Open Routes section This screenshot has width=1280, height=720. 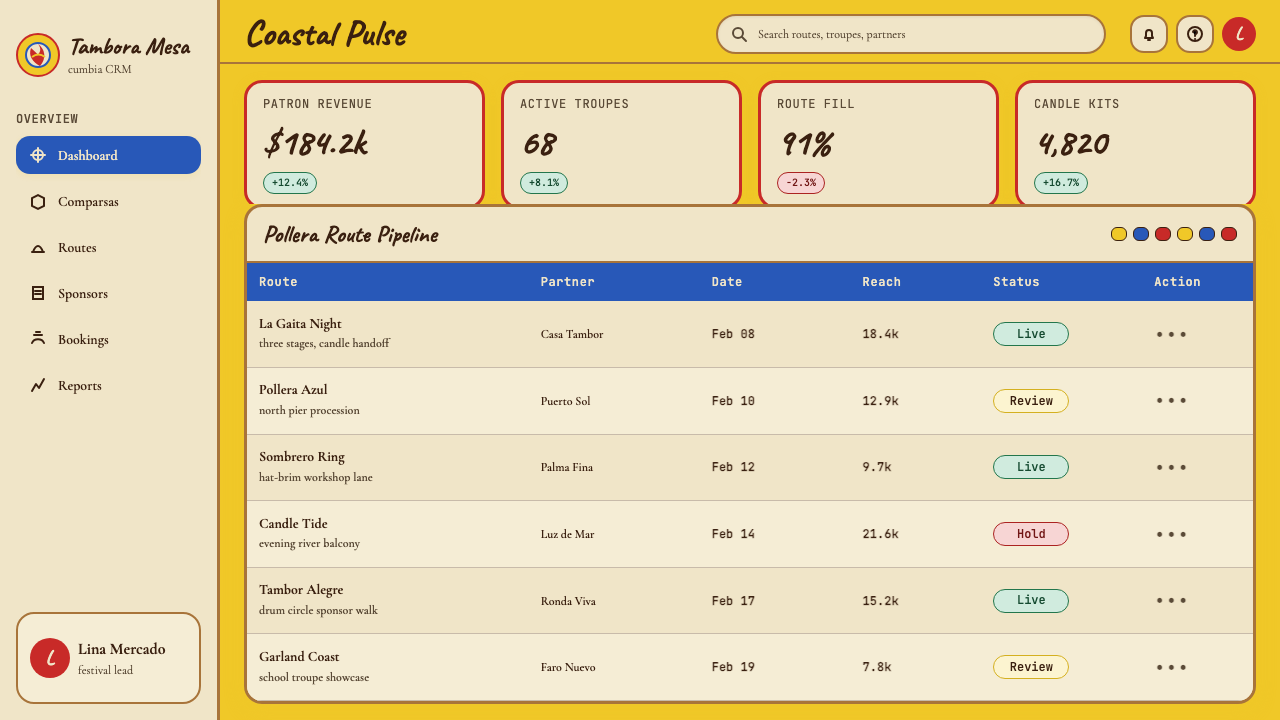point(108,247)
